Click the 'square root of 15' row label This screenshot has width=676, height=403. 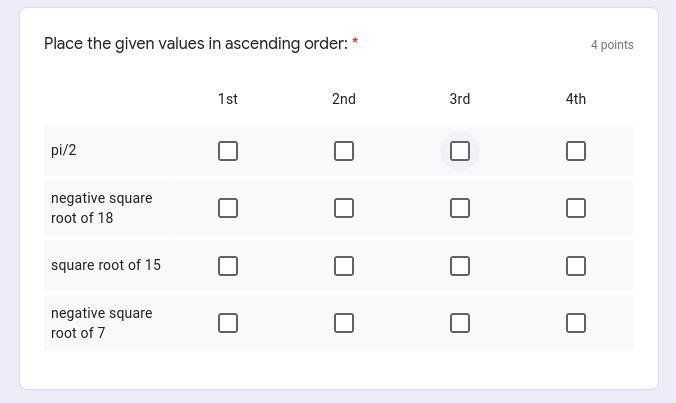pyautogui.click(x=106, y=265)
